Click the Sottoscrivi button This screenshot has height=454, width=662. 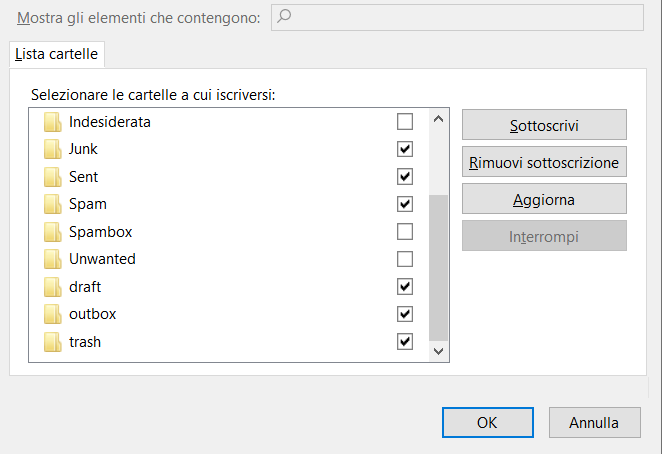pos(544,125)
